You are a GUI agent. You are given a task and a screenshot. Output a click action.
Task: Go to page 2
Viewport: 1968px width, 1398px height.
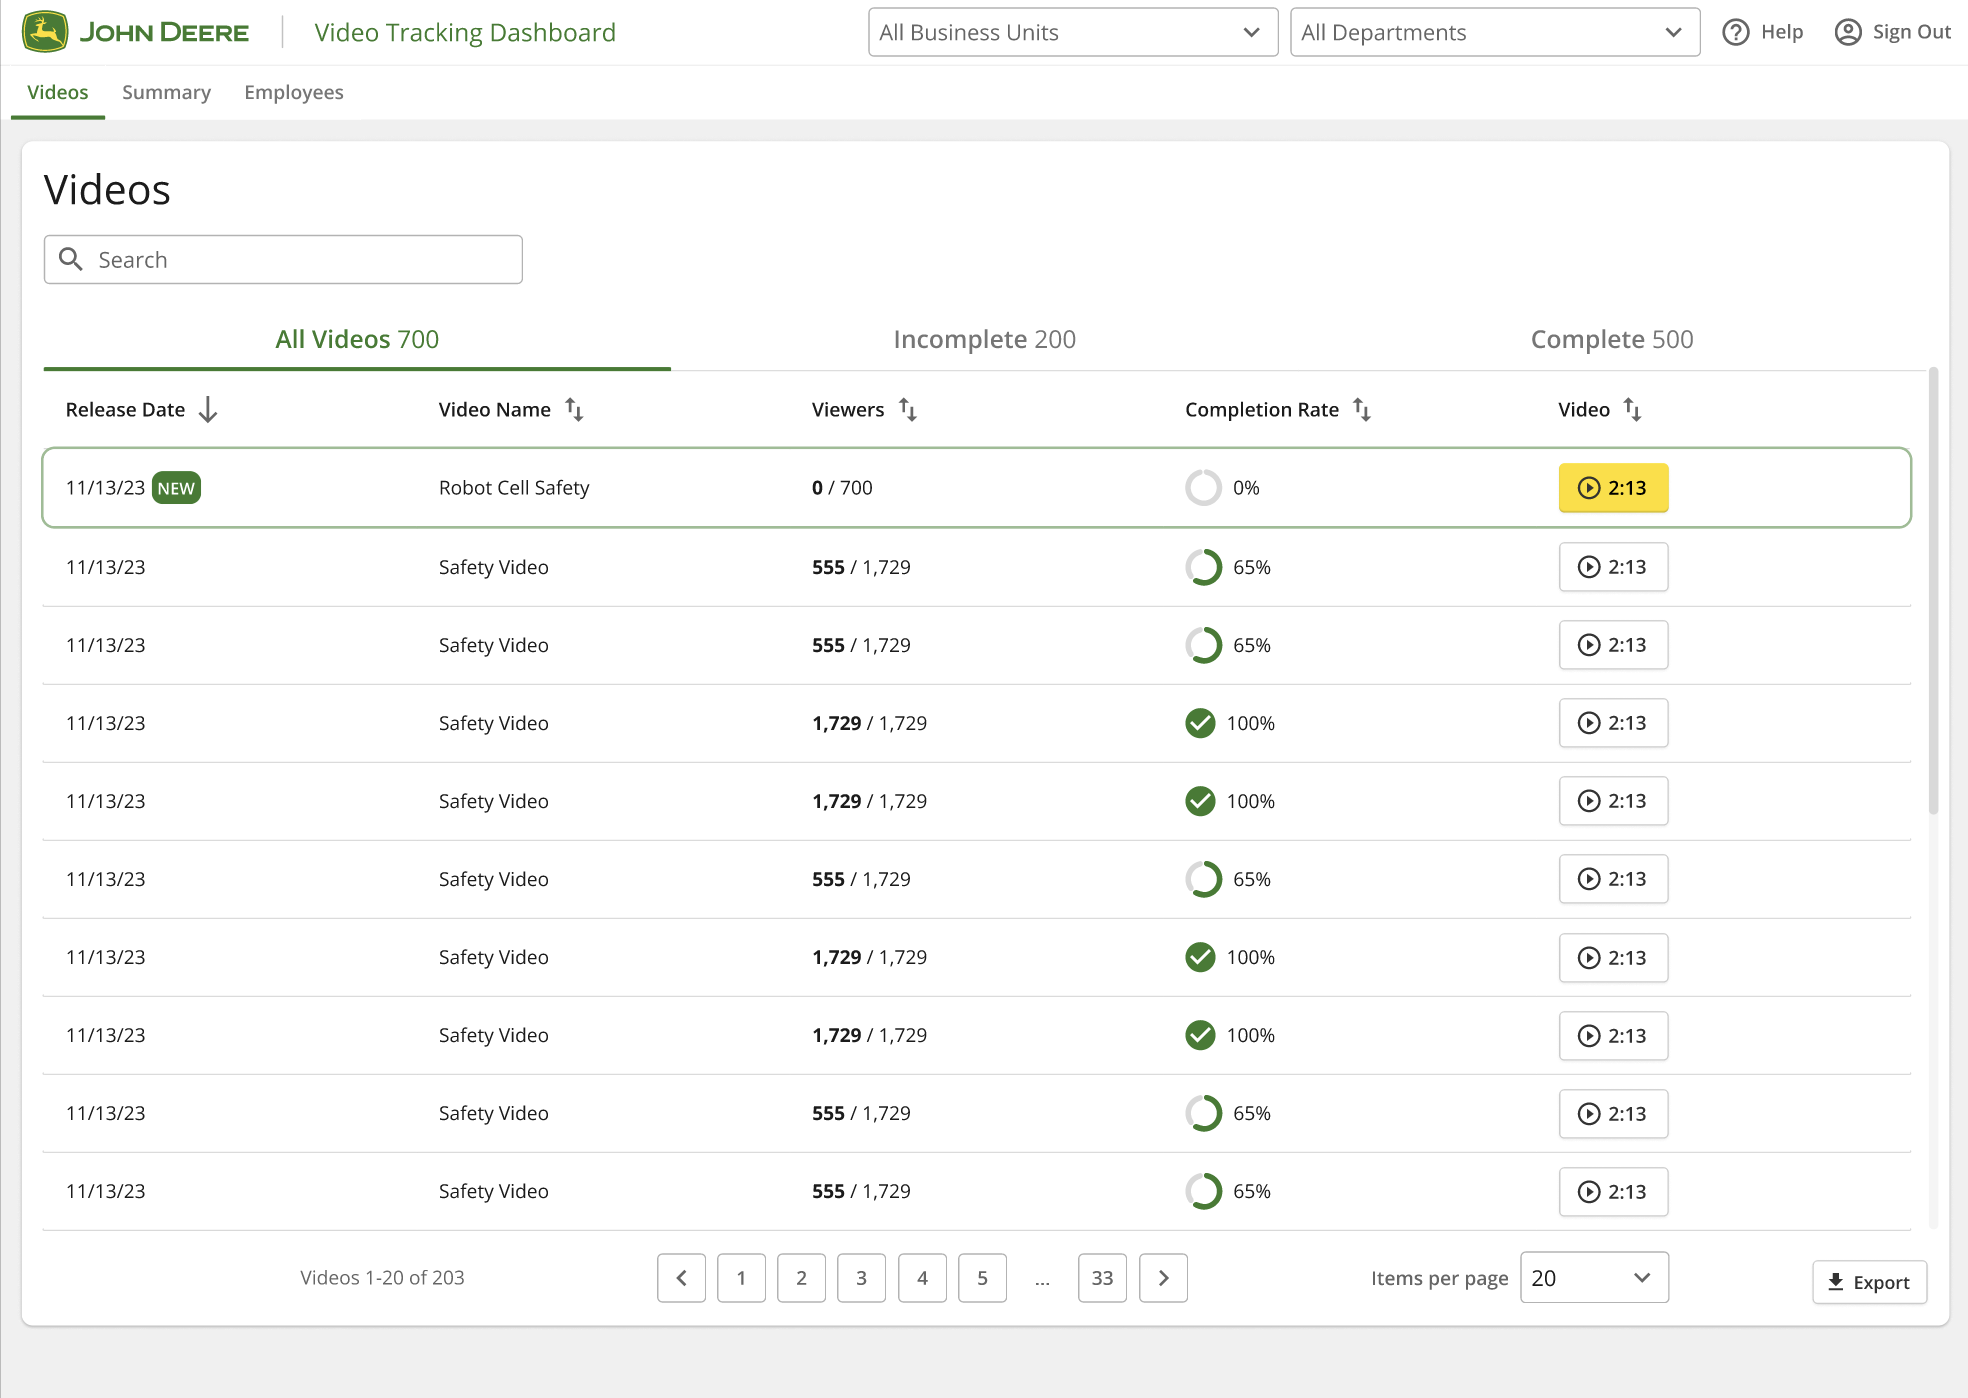[x=801, y=1278]
